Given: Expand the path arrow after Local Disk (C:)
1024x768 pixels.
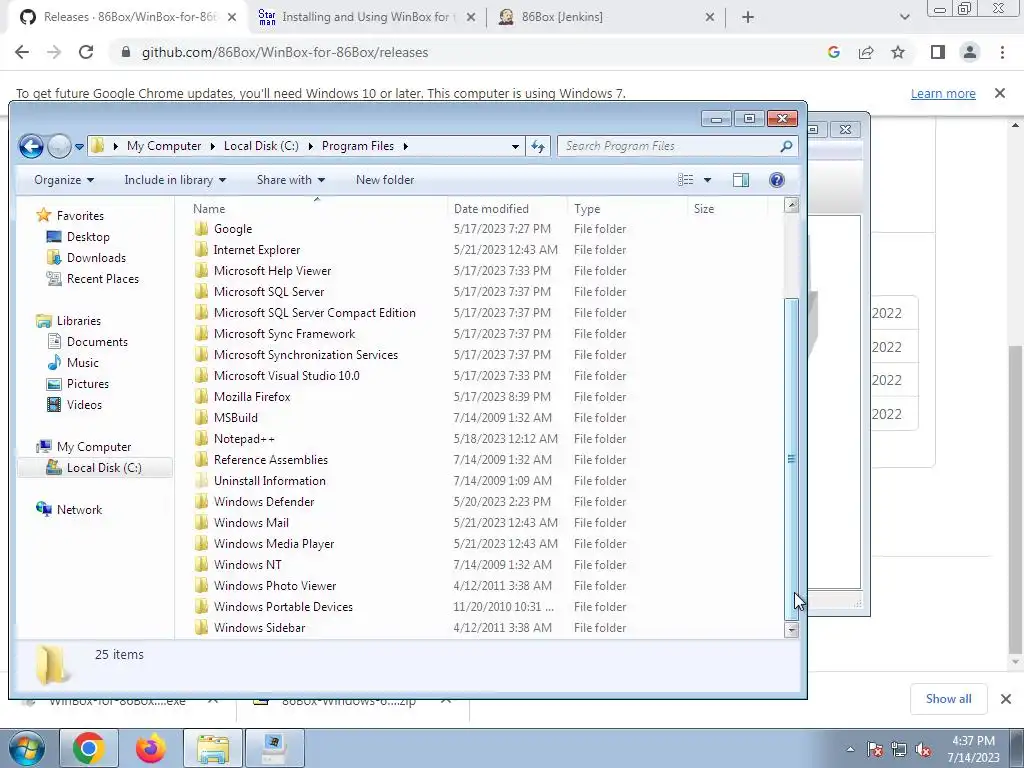Looking at the screenshot, I should pyautogui.click(x=310, y=146).
